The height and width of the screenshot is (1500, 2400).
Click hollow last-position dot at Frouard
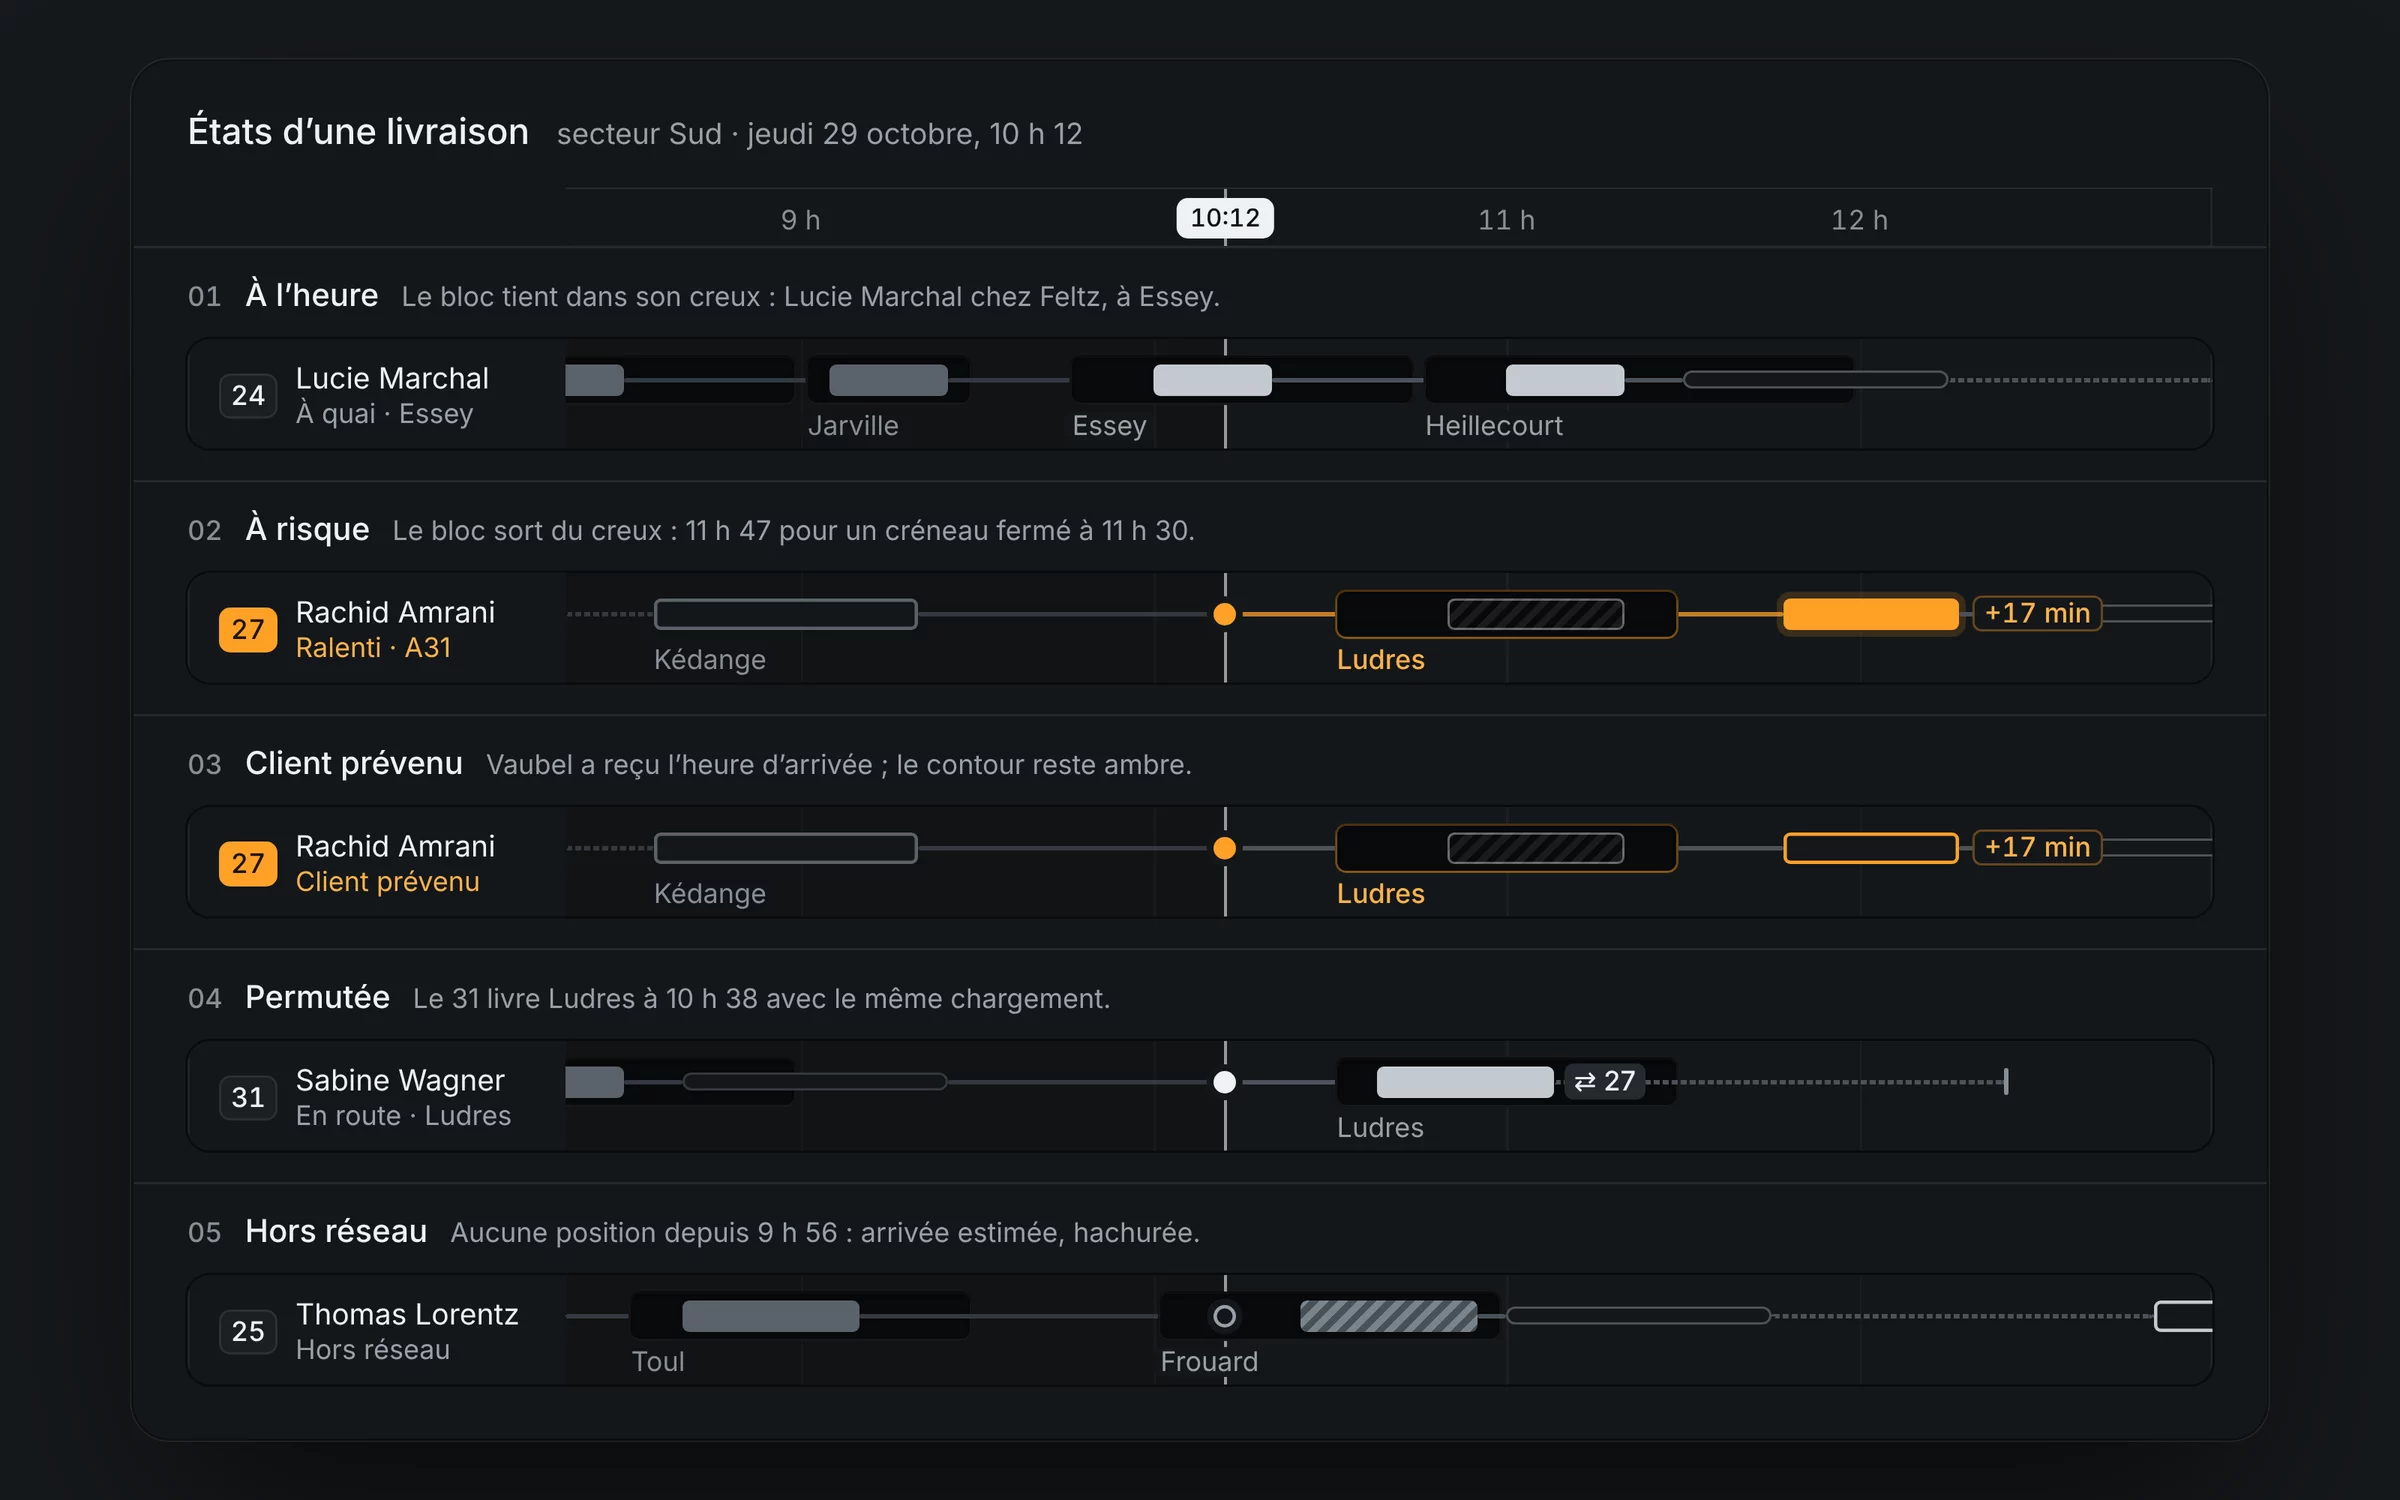(x=1224, y=1316)
